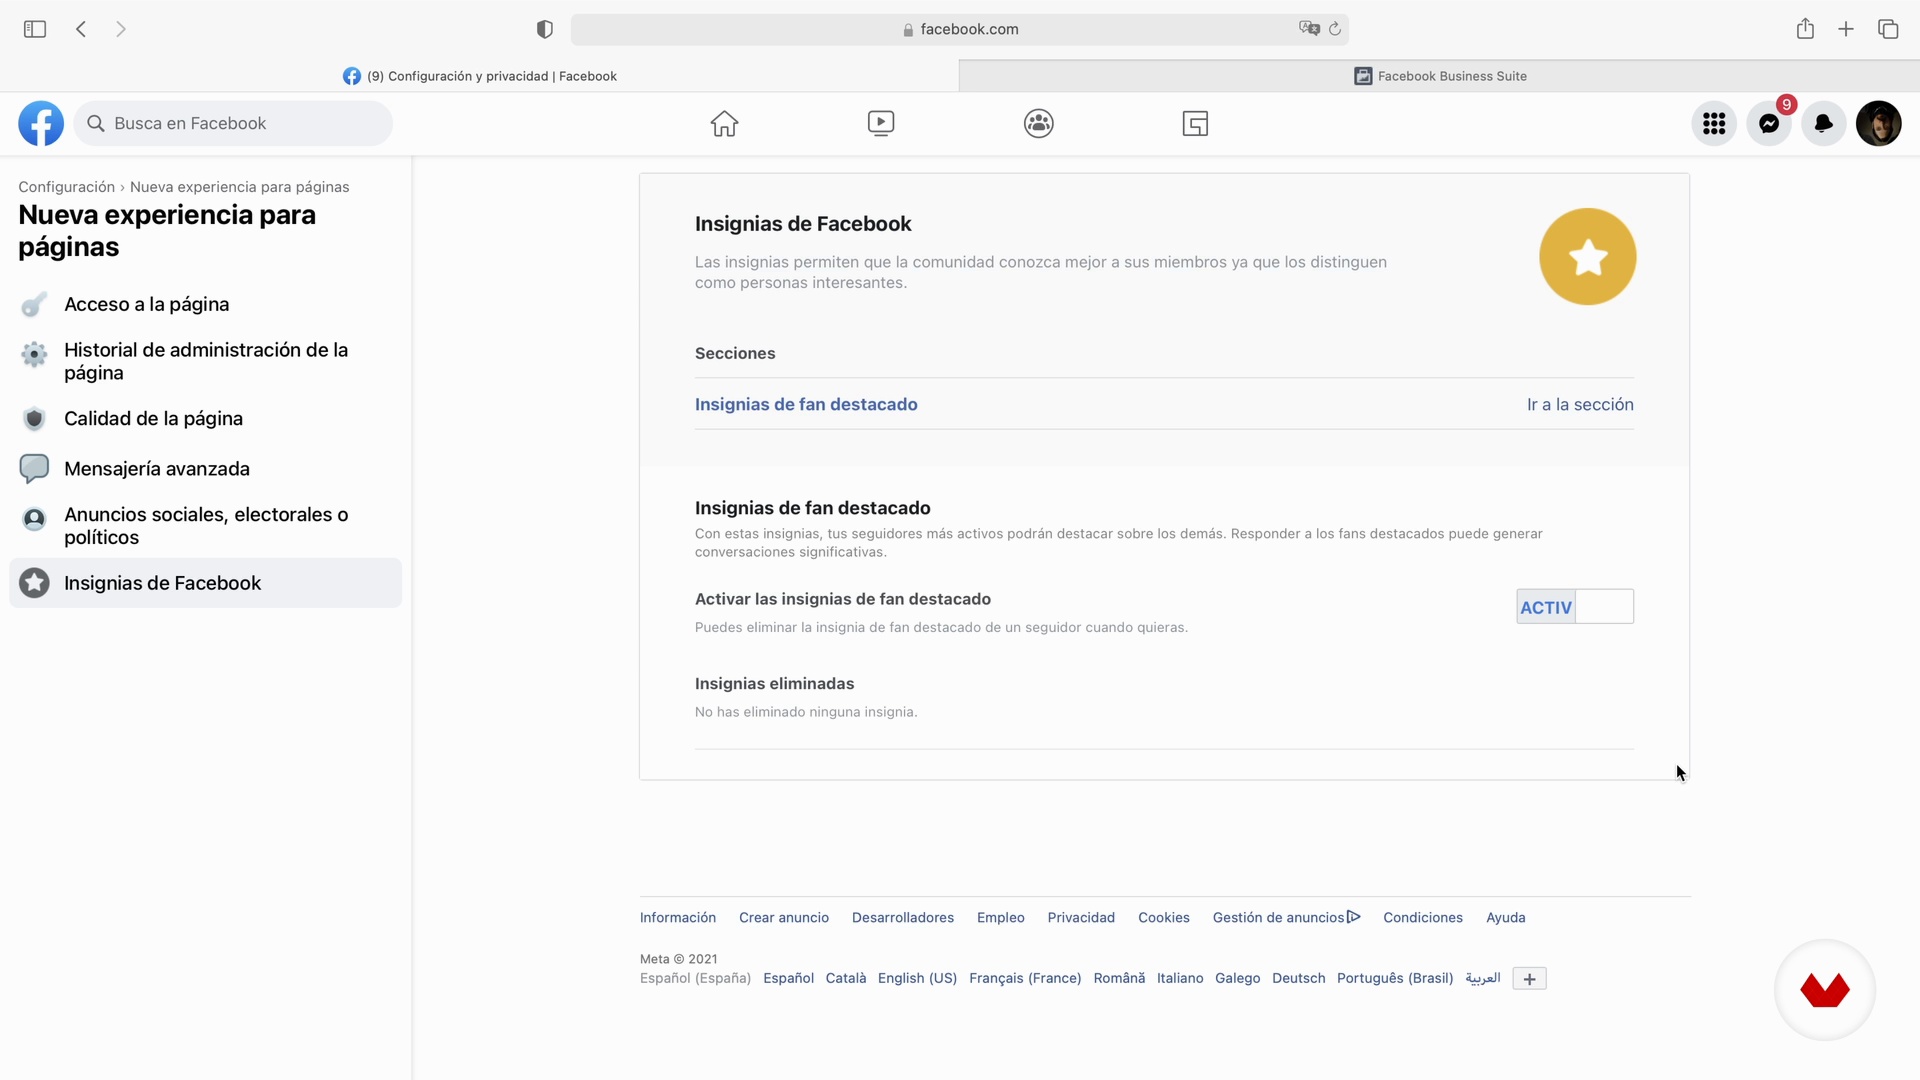Open the Ayuda footer link
The image size is (1920, 1080).
(x=1506, y=917)
